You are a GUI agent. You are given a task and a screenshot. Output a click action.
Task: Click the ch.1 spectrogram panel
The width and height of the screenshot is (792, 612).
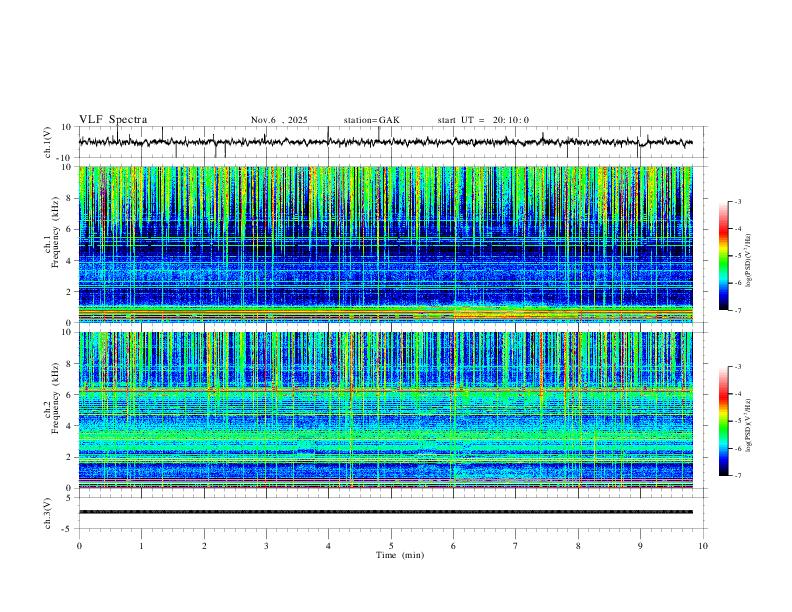click(386, 244)
